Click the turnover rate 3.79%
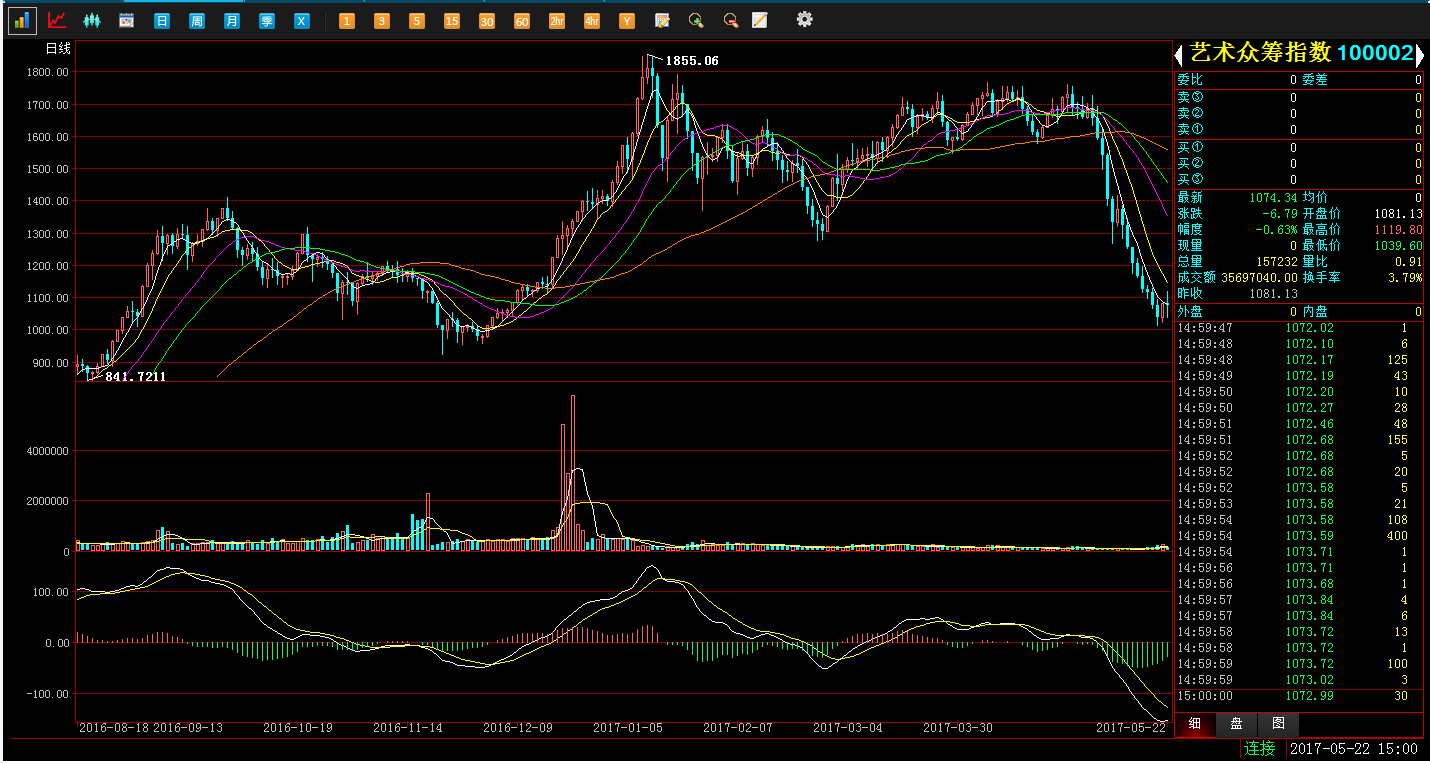1430x763 pixels. pos(1405,278)
